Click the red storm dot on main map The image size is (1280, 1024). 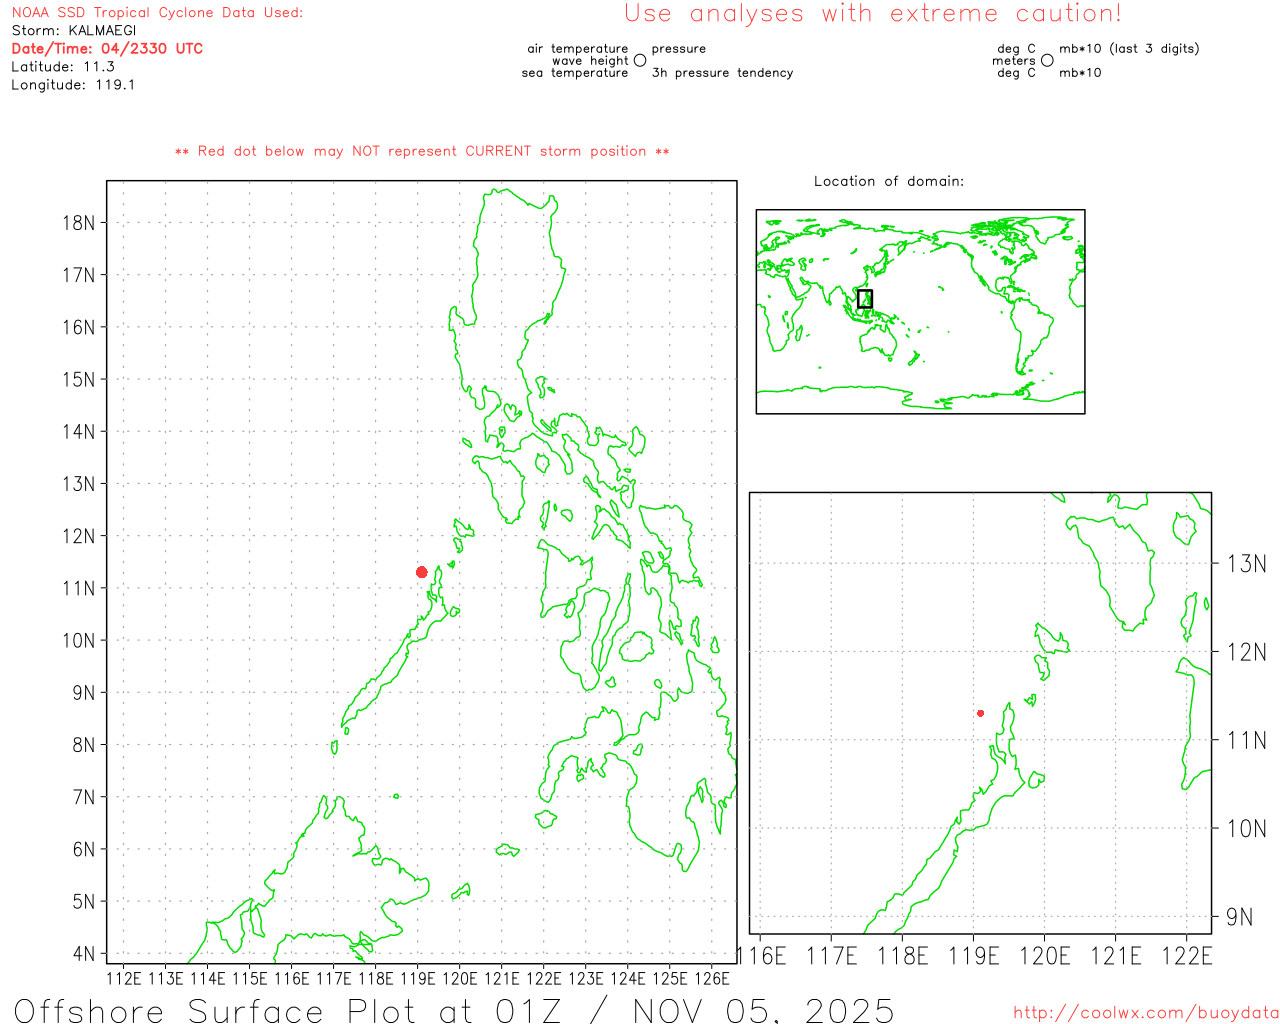[x=422, y=572]
